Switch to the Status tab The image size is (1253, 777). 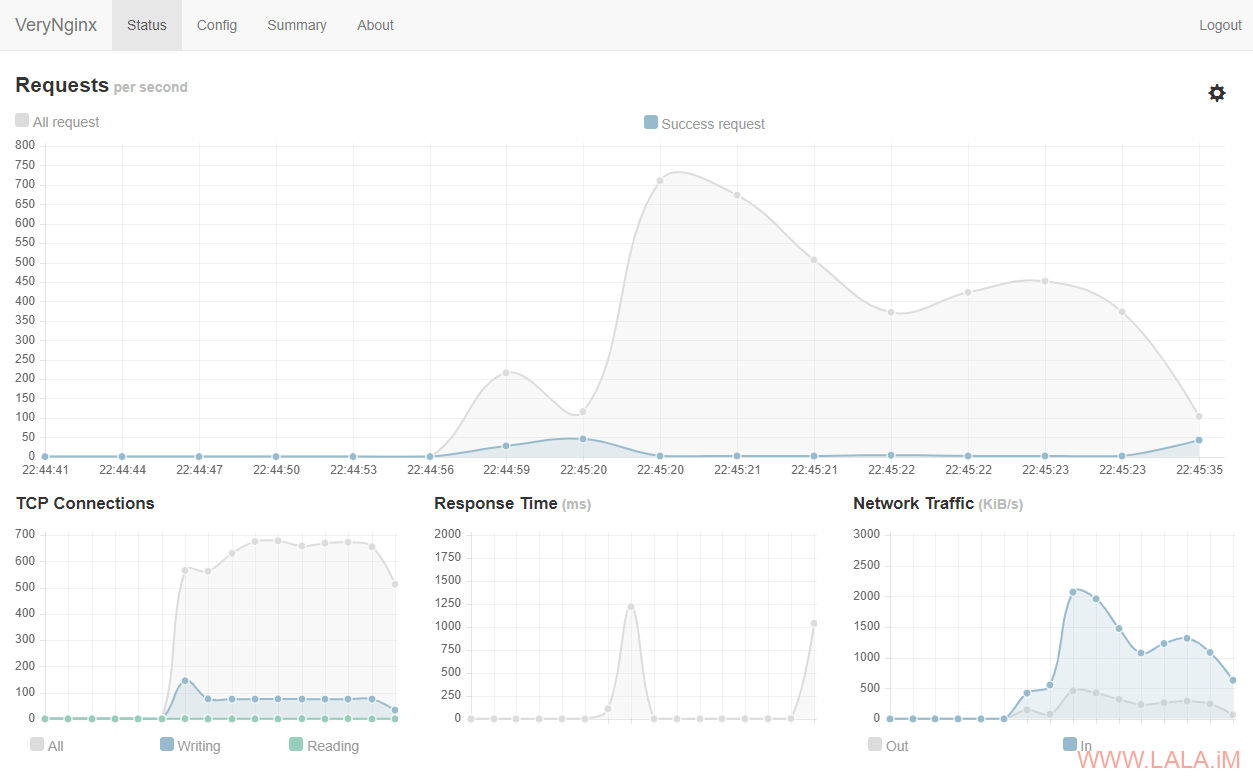[x=147, y=25]
